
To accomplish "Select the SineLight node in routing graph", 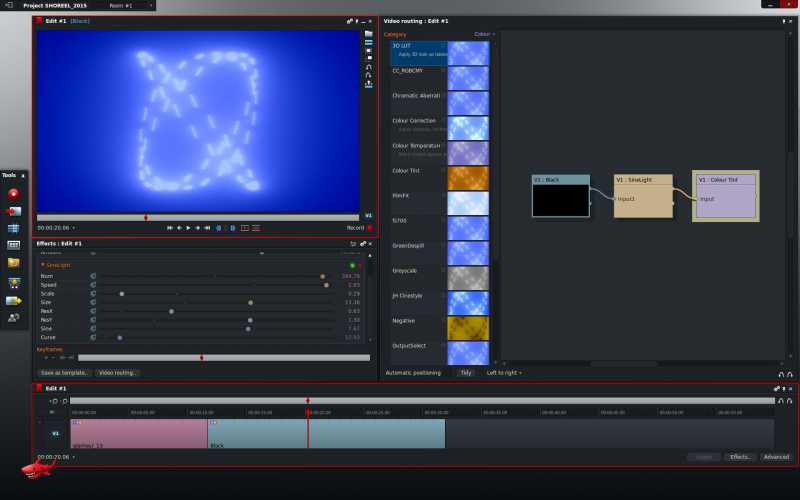I will coord(643,195).
